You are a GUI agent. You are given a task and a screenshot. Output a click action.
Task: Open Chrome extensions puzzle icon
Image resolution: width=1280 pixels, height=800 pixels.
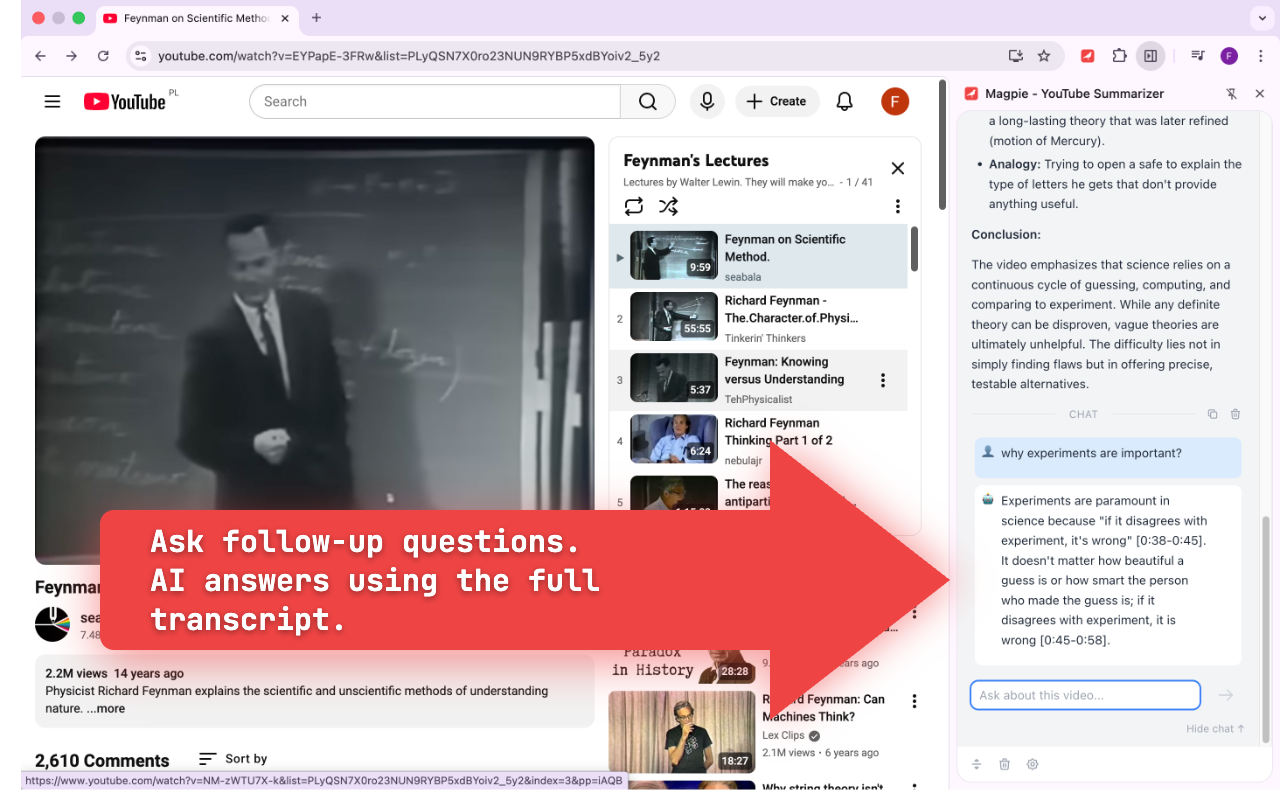1119,56
